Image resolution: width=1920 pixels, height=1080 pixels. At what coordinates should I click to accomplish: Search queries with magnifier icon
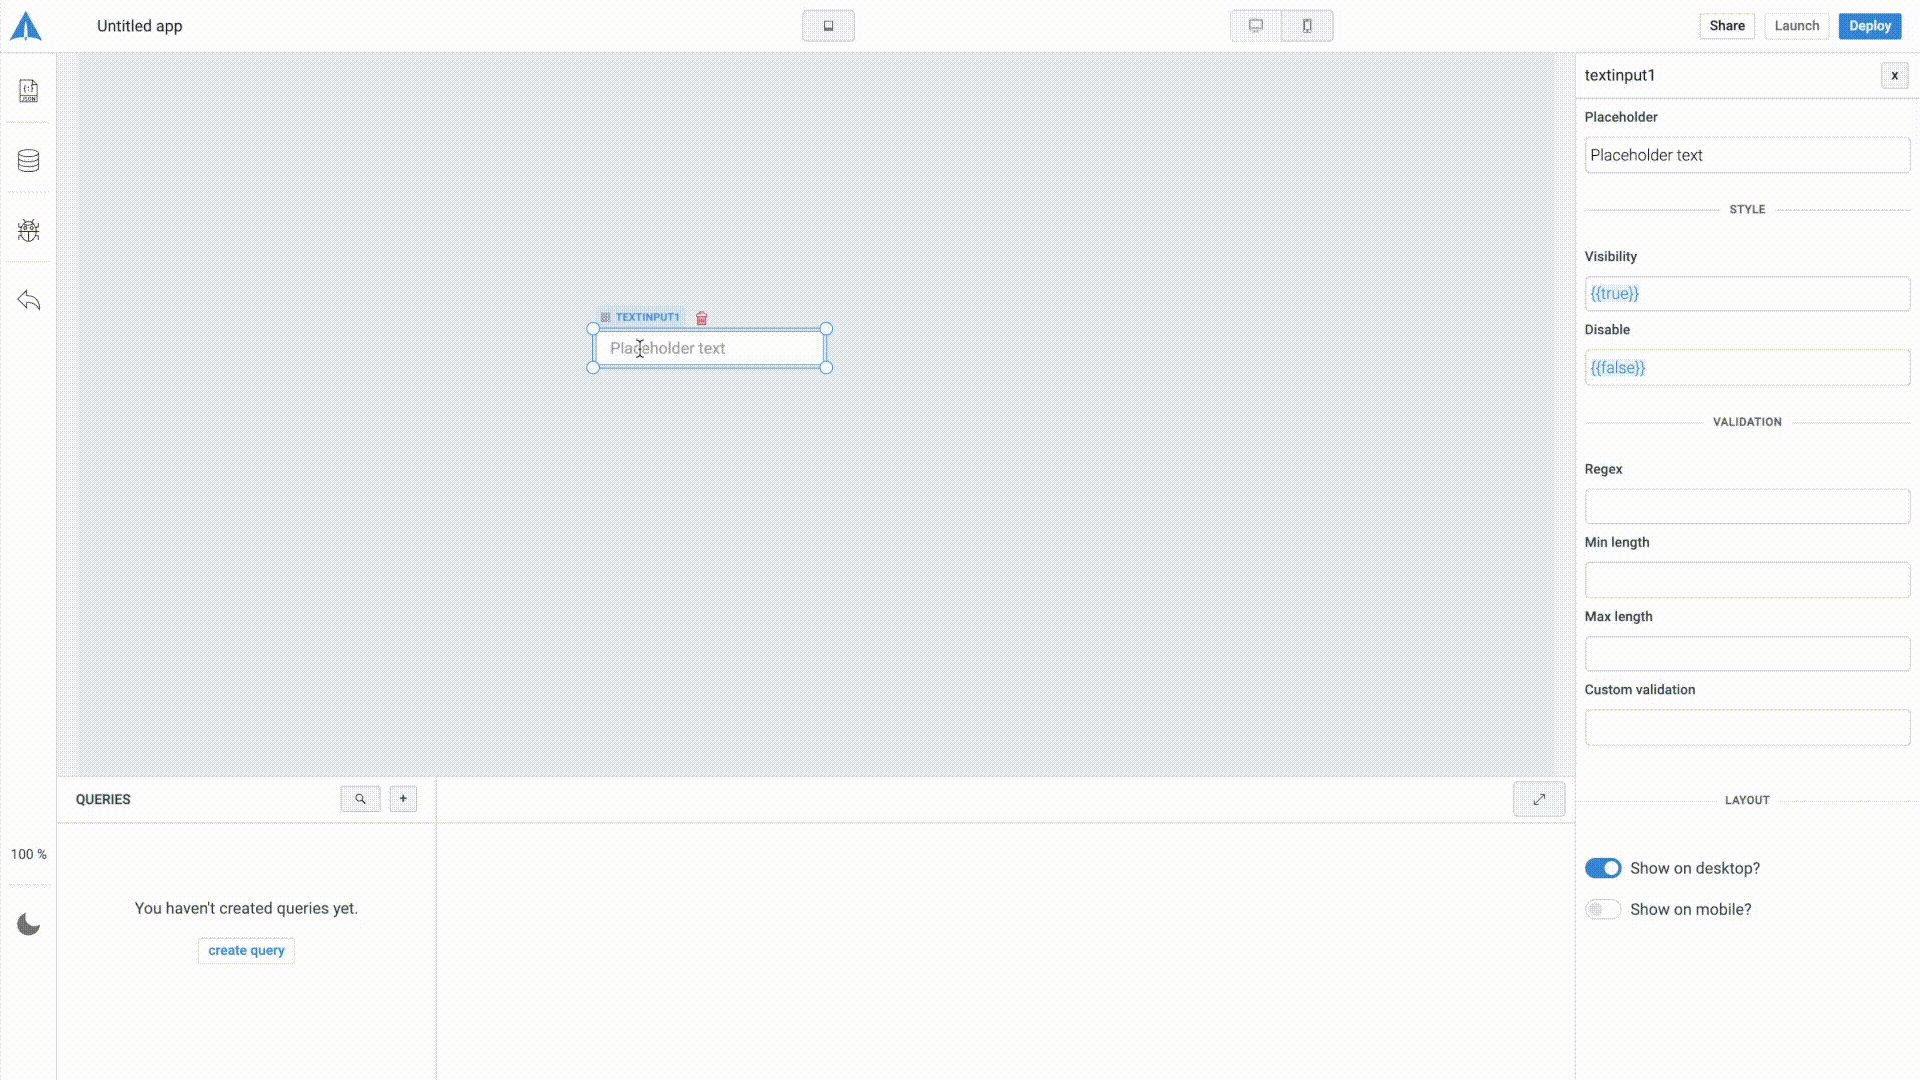pyautogui.click(x=360, y=799)
